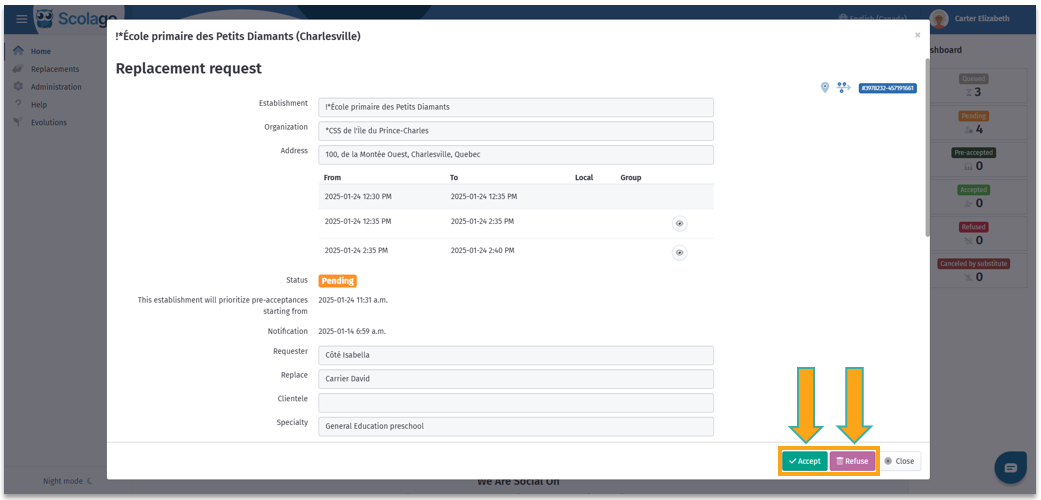Click the workflow arrows icon beside the request ID

[x=844, y=88]
